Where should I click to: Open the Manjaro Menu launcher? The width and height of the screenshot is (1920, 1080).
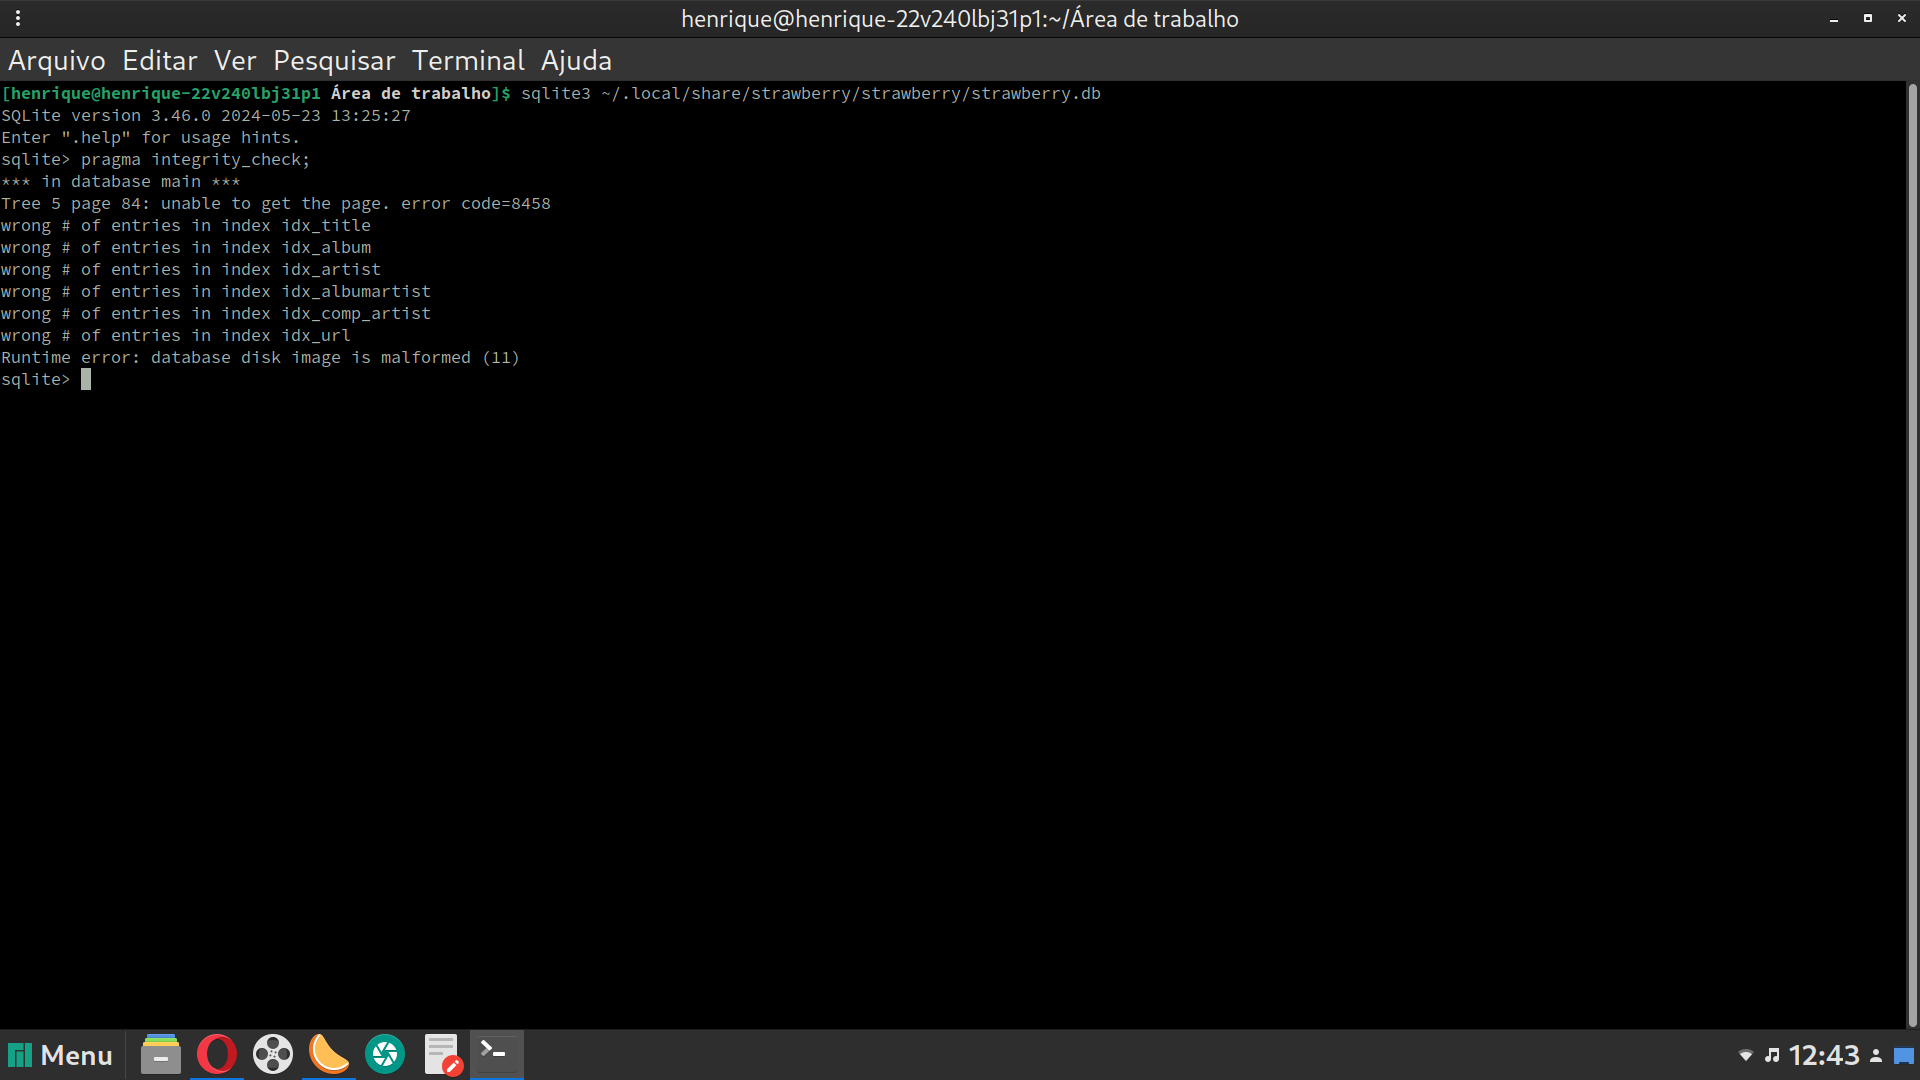tap(61, 1055)
